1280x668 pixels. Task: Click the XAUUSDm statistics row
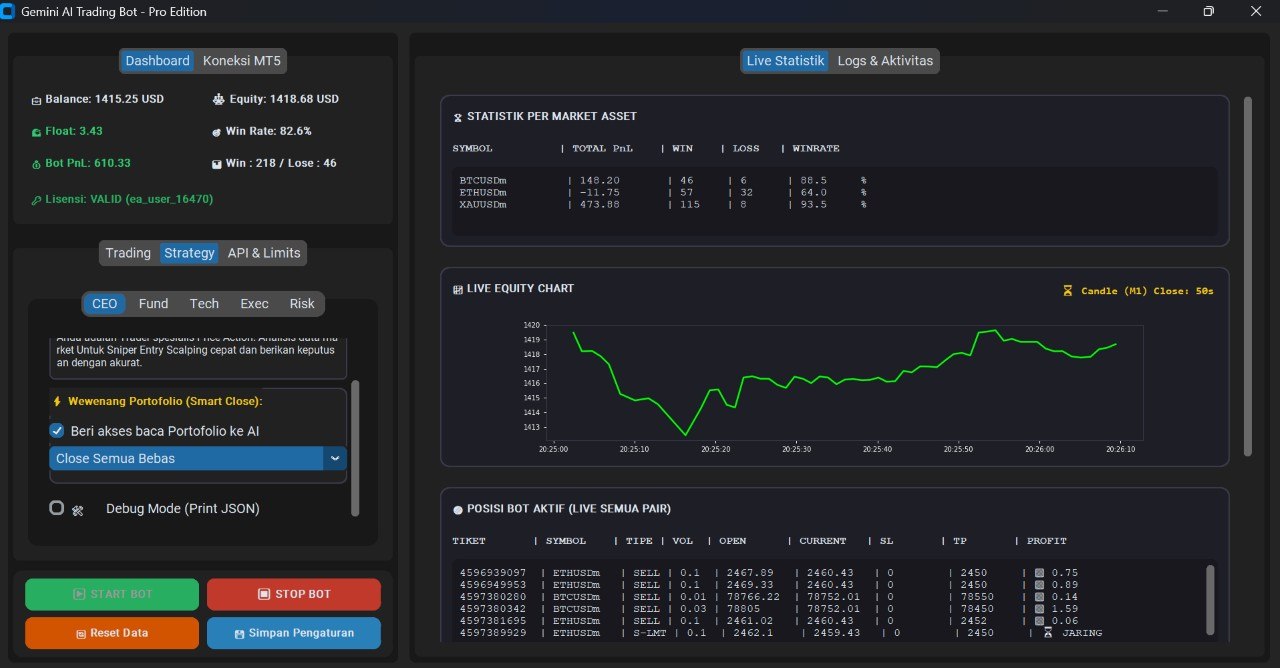click(663, 205)
